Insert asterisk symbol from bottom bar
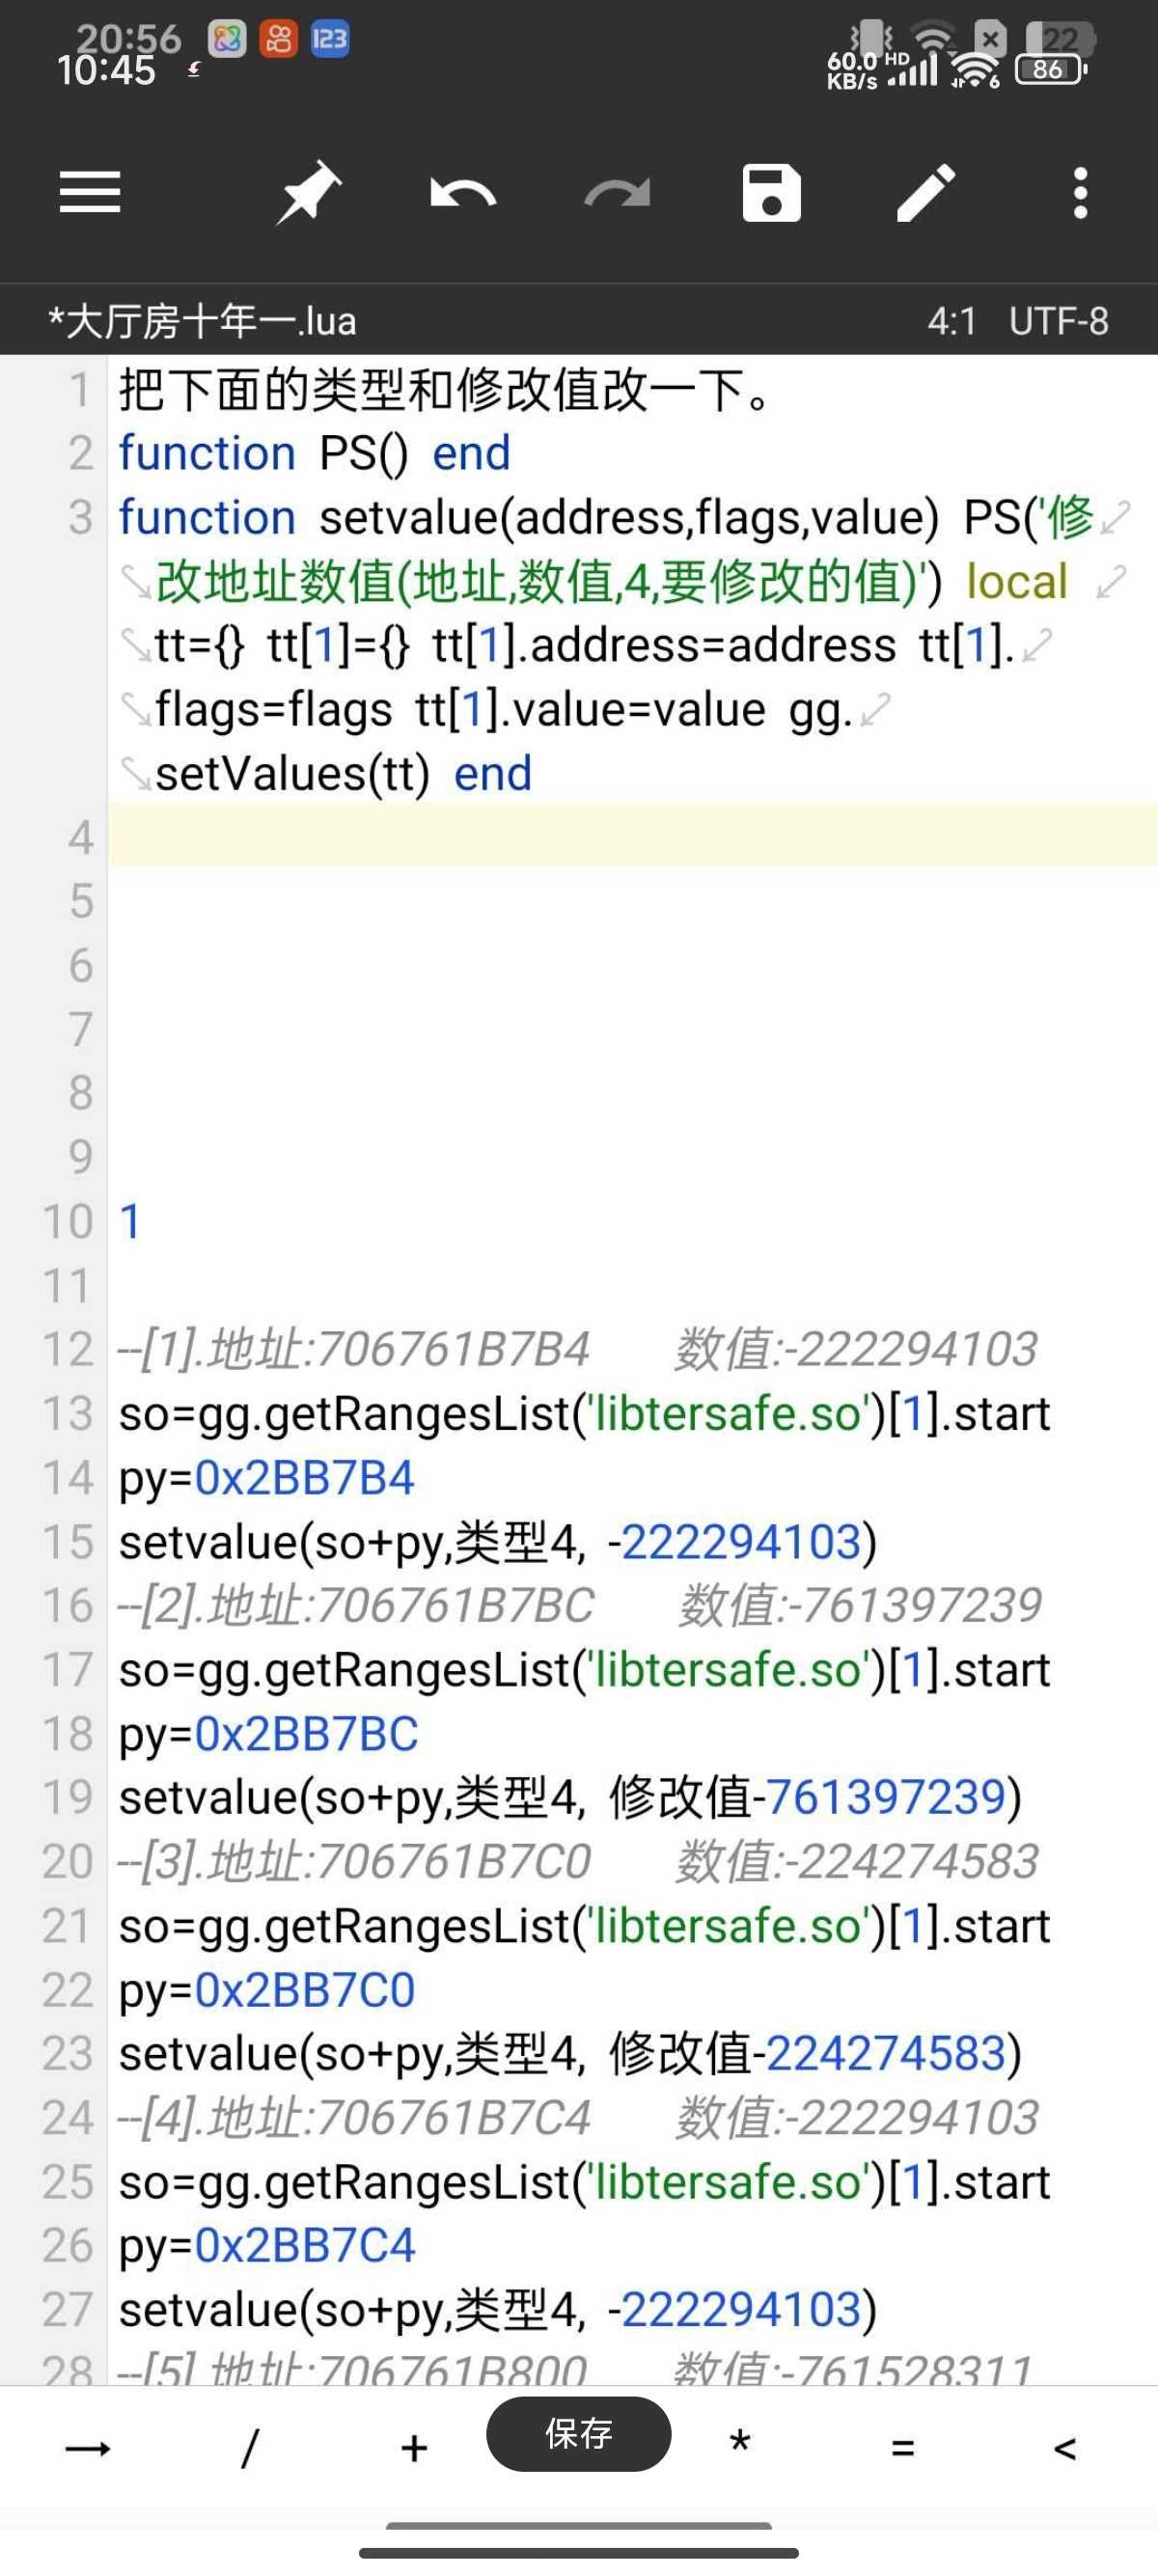The height and width of the screenshot is (2576, 1158). pos(740,2444)
